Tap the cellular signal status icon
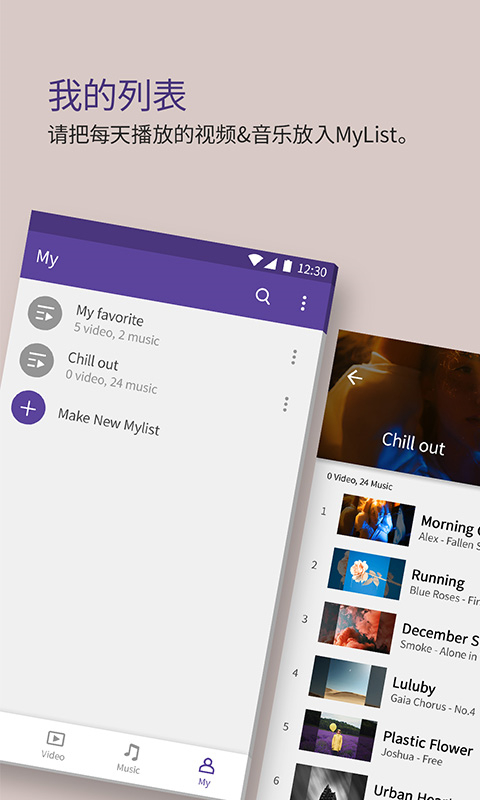Screen dimensions: 480x800 click(x=270, y=263)
